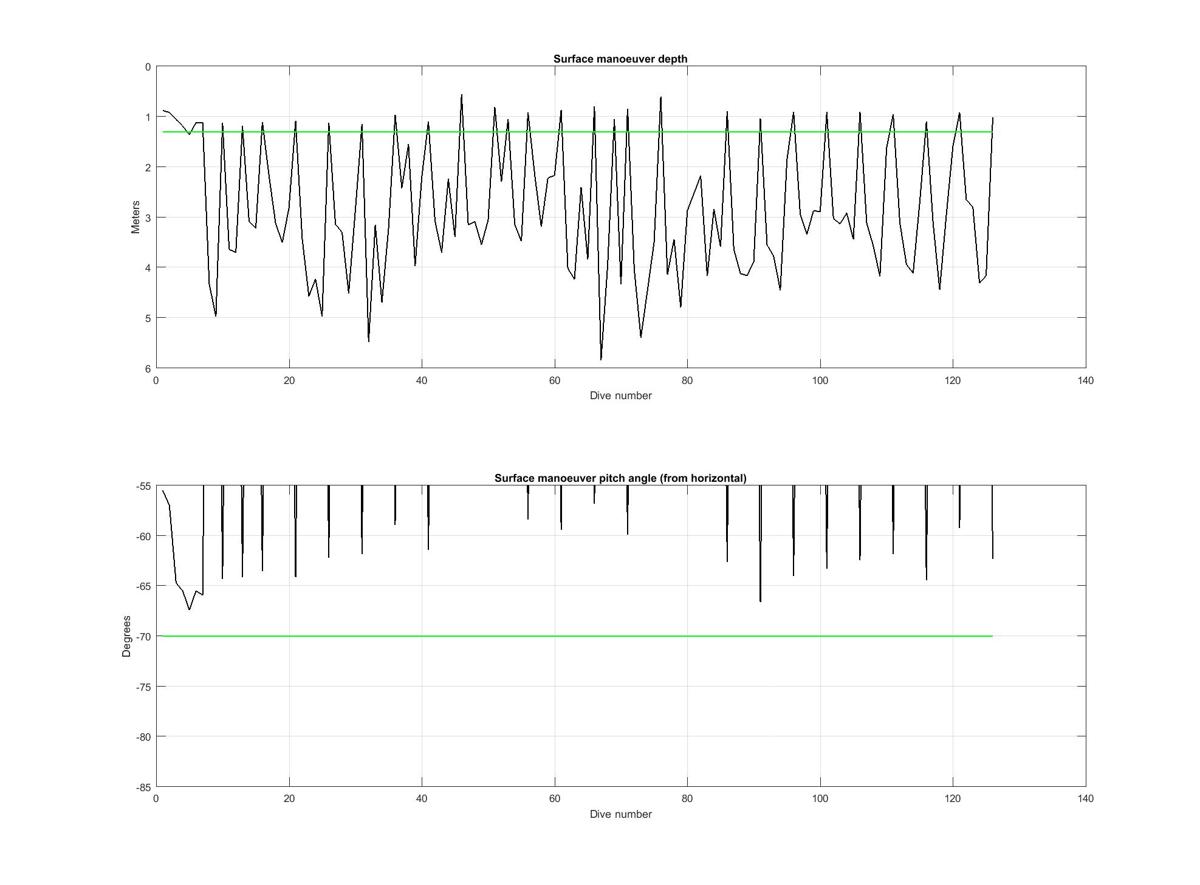Select the '-60' tick on pitch plot
Image resolution: width=1200 pixels, height=885 pixels.
[x=142, y=536]
